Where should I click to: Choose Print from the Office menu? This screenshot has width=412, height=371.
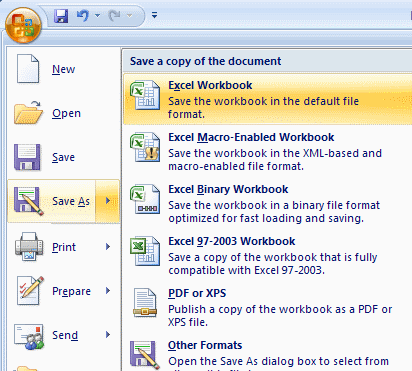coord(63,247)
